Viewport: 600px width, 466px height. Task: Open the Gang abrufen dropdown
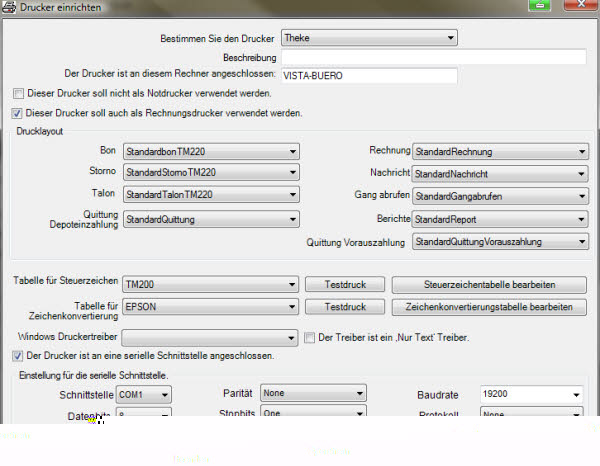click(x=500, y=196)
